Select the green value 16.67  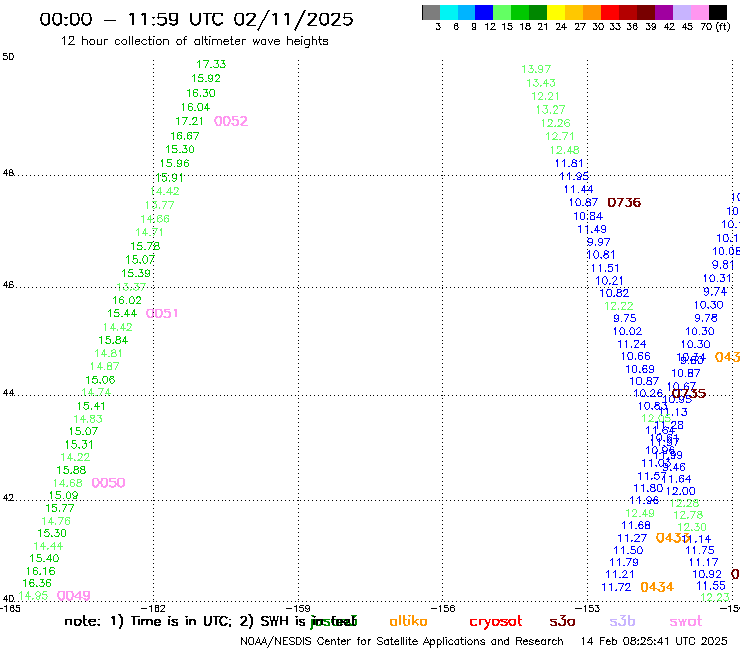click(185, 136)
